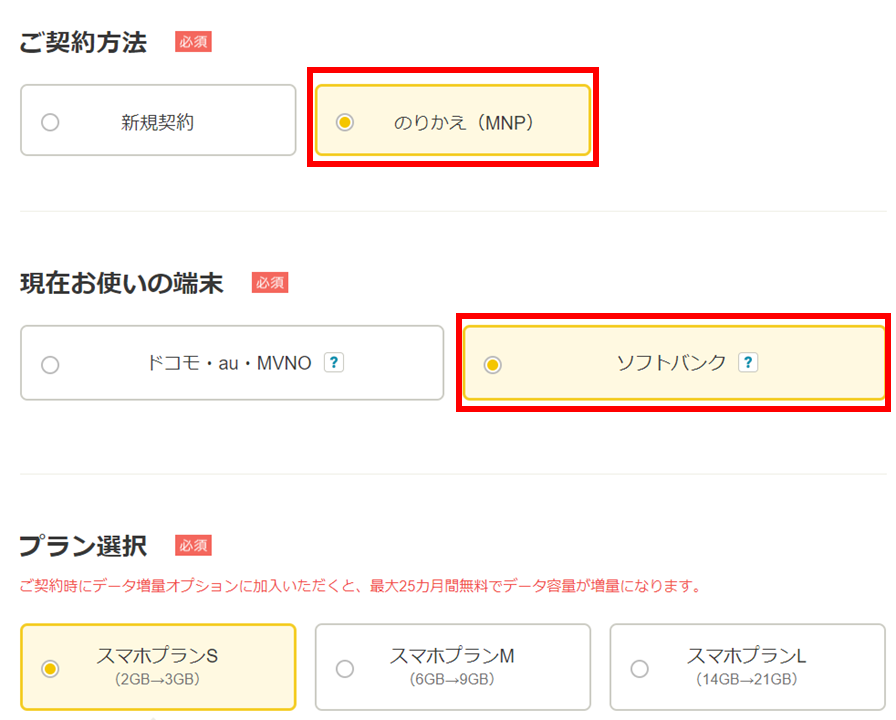Viewport: 896px width, 720px height.
Task: Click 必須 badge next to 現在お使いの端末
Action: [x=270, y=282]
